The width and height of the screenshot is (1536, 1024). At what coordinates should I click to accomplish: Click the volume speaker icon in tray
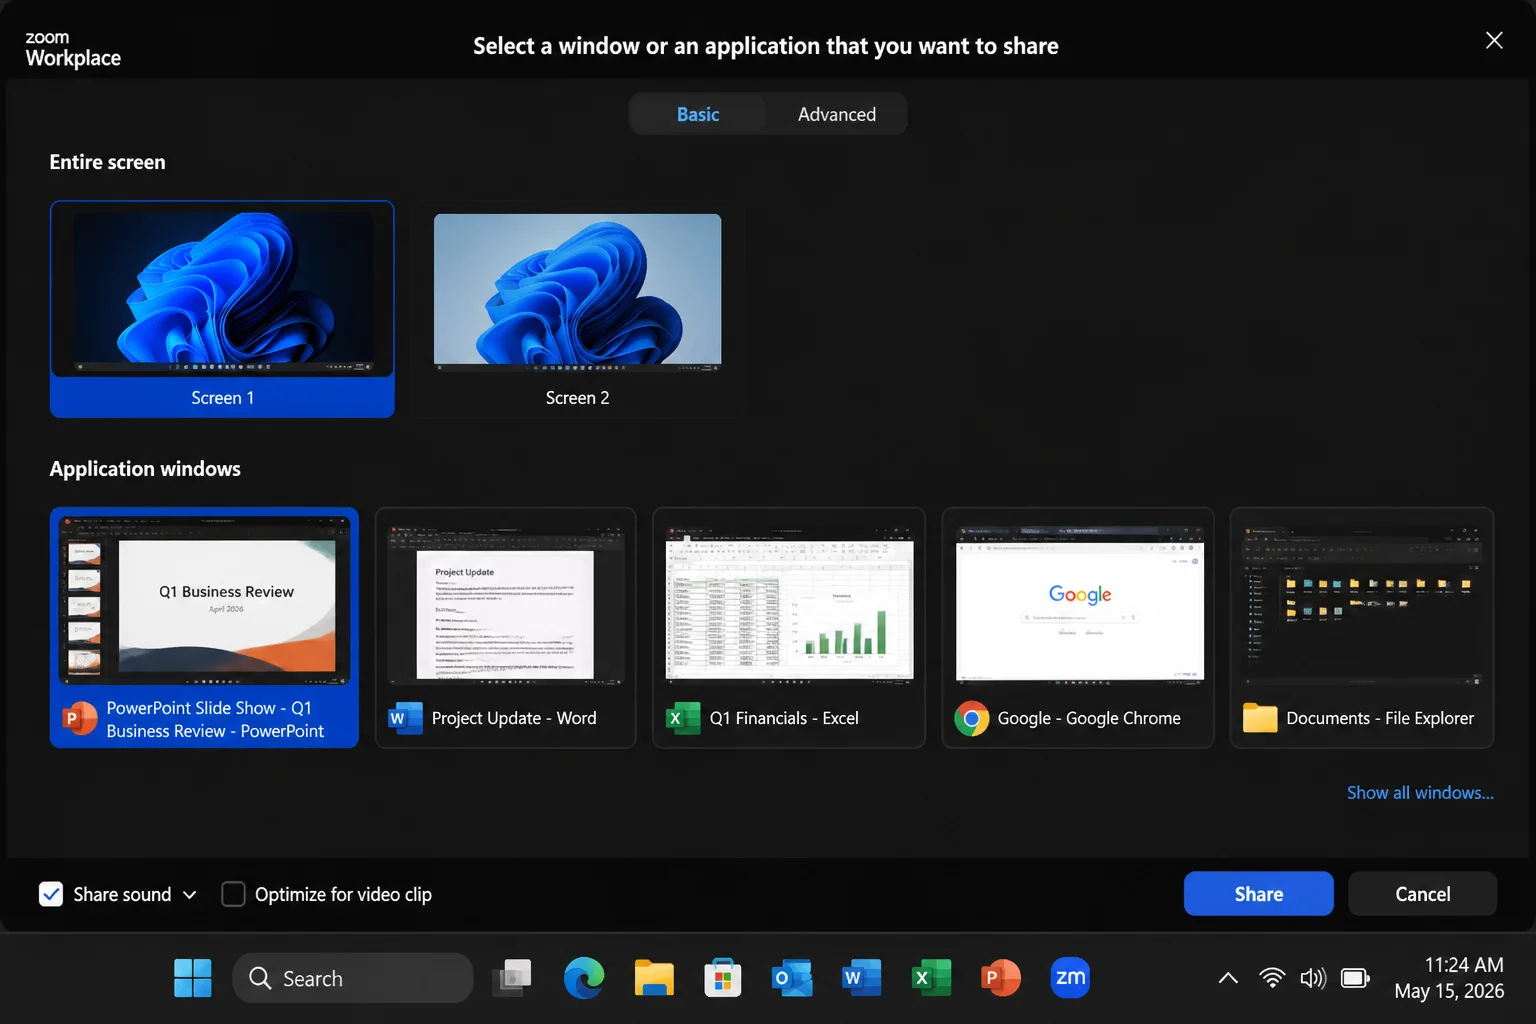click(1313, 978)
